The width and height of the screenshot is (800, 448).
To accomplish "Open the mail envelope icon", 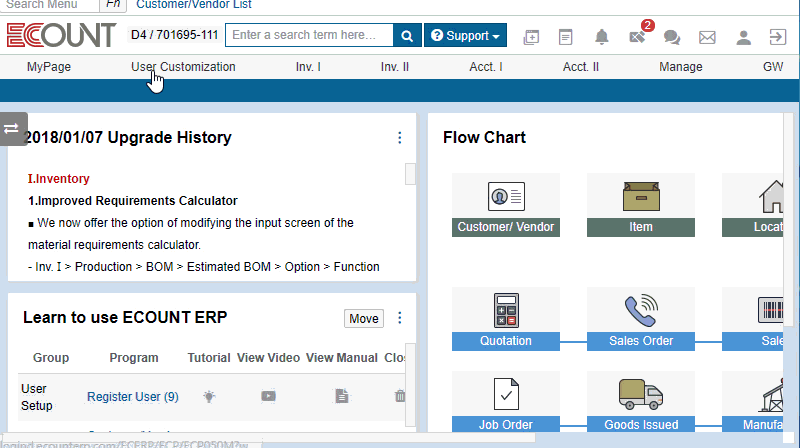I will 707,37.
